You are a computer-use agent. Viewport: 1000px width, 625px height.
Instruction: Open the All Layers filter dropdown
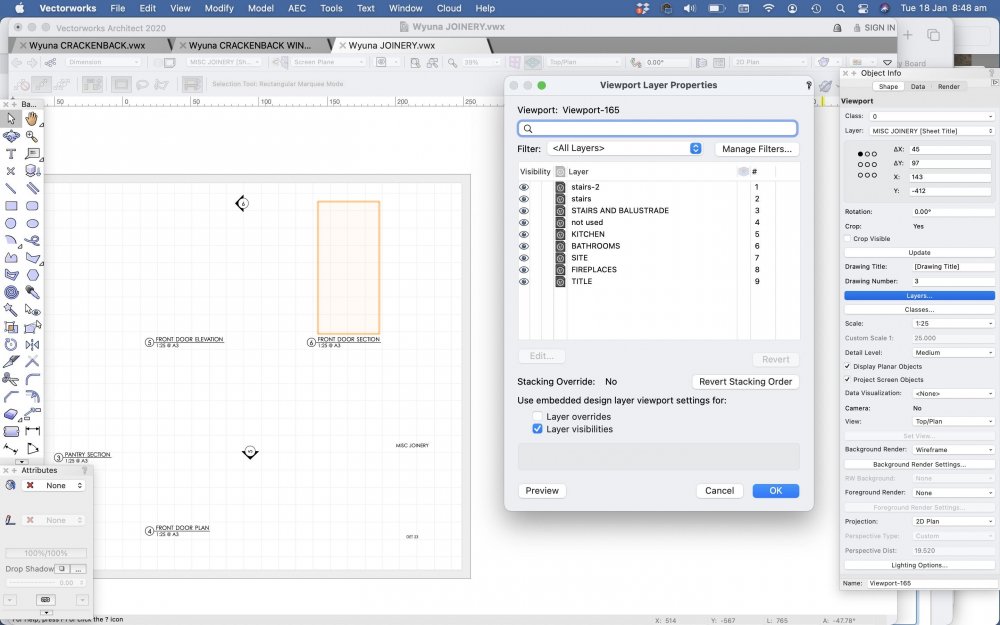[626, 149]
